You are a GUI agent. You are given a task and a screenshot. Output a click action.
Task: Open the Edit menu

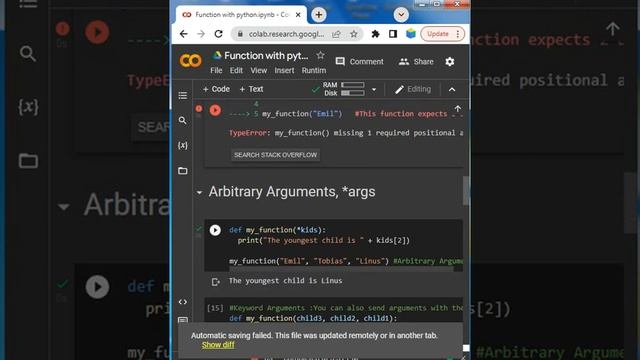point(236,70)
